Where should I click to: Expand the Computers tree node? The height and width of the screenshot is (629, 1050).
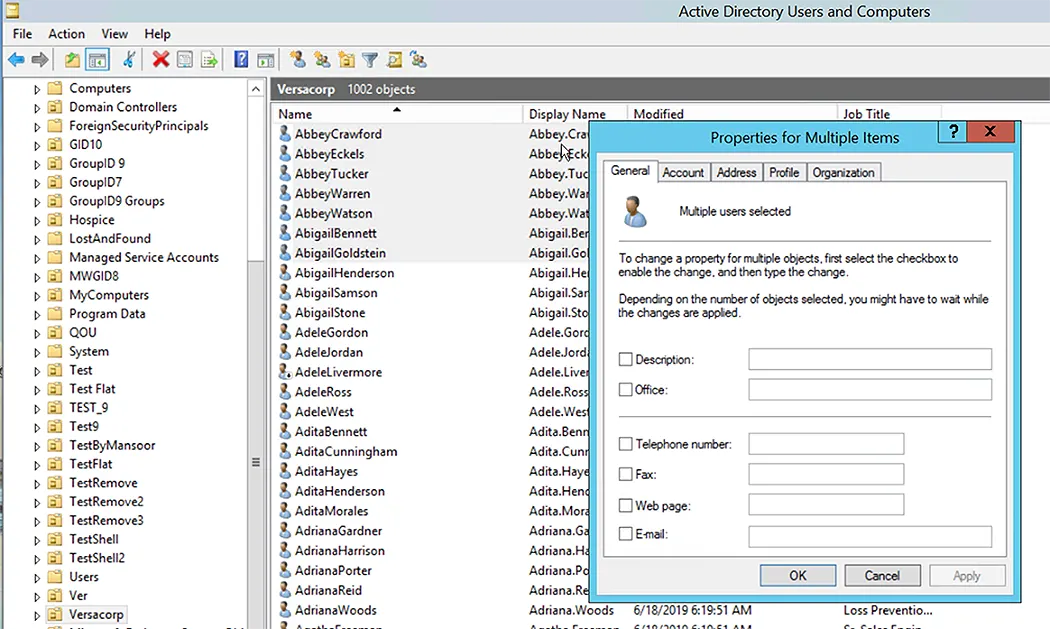[37, 88]
